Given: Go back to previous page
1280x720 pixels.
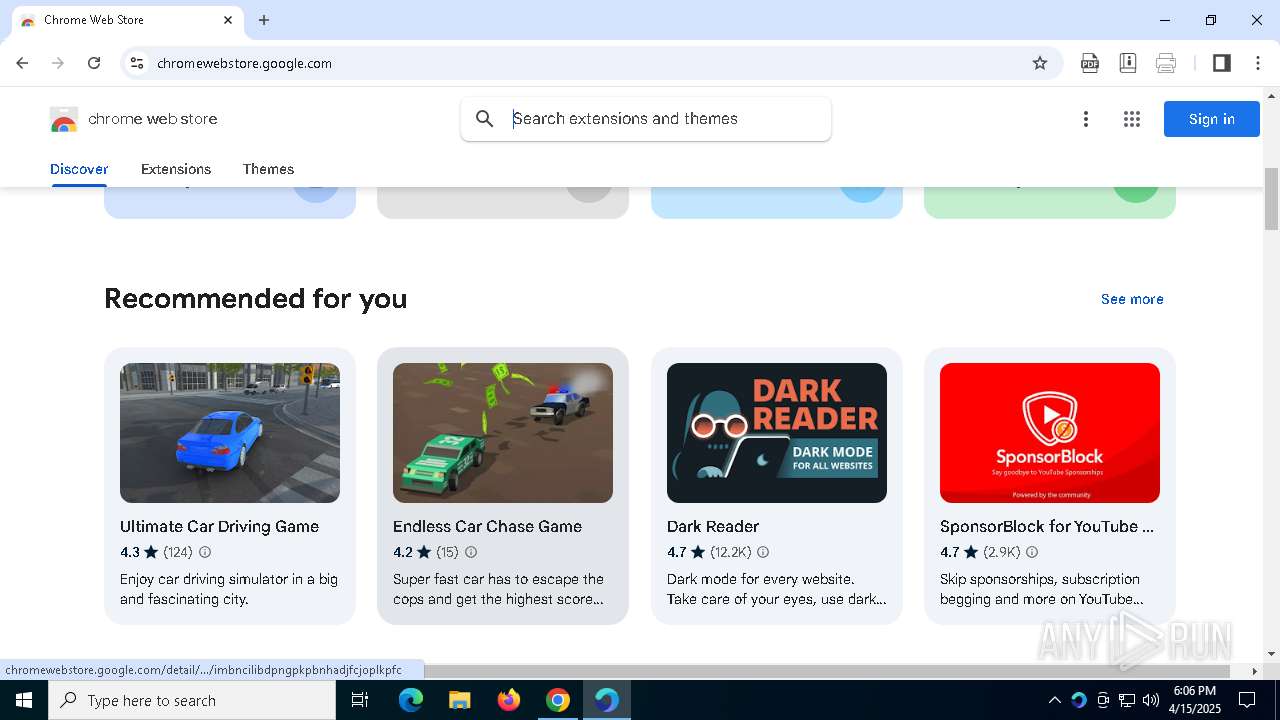Looking at the screenshot, I should pyautogui.click(x=22, y=63).
